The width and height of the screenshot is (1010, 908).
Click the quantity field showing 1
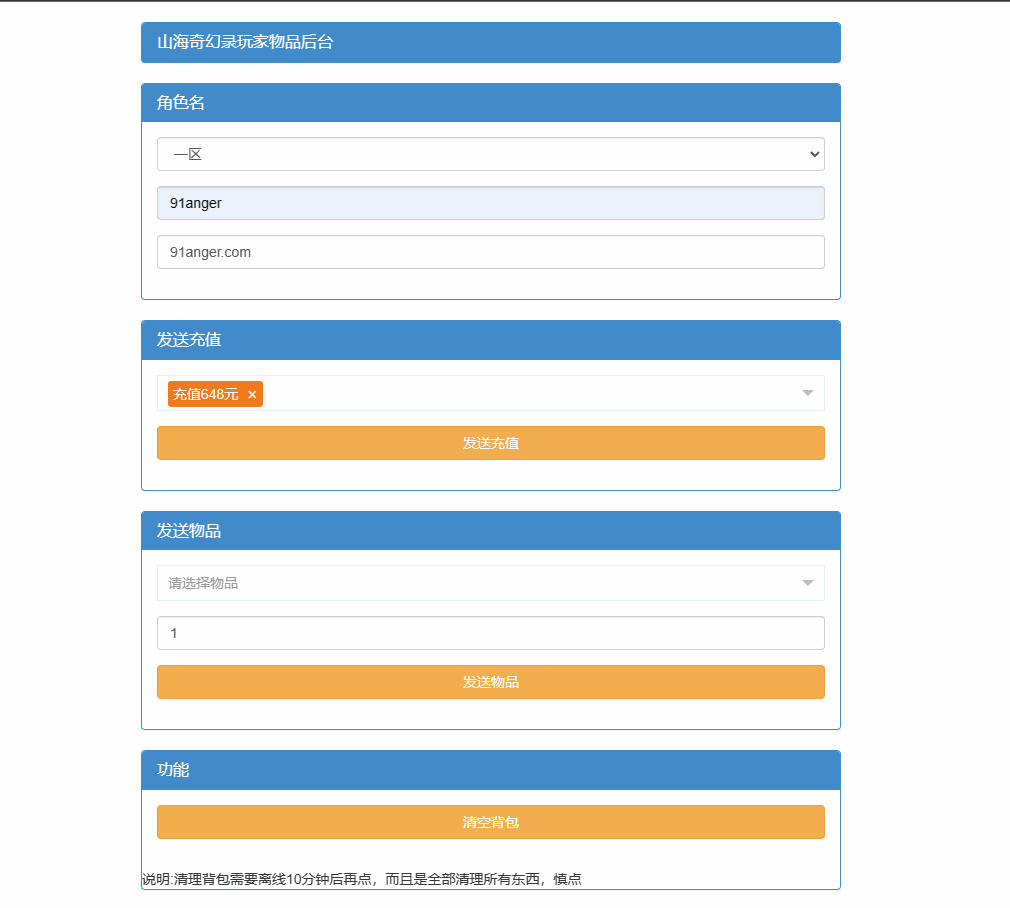pos(490,632)
